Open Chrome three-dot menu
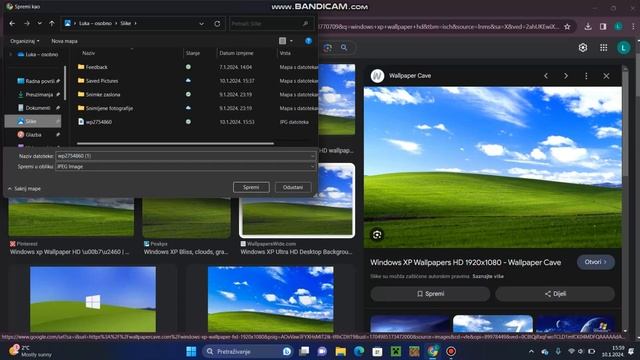The width and height of the screenshot is (640, 360). pos(633,27)
